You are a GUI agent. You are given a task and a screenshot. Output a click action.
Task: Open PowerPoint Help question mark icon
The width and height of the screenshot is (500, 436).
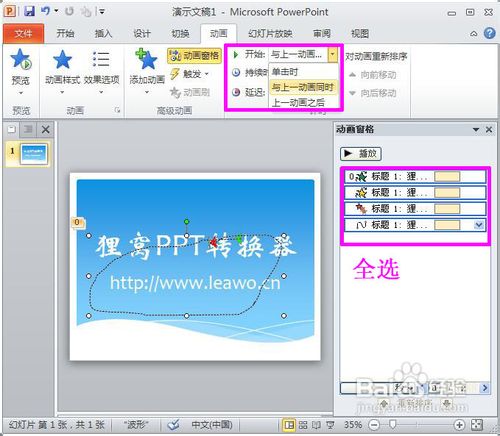coord(489,33)
